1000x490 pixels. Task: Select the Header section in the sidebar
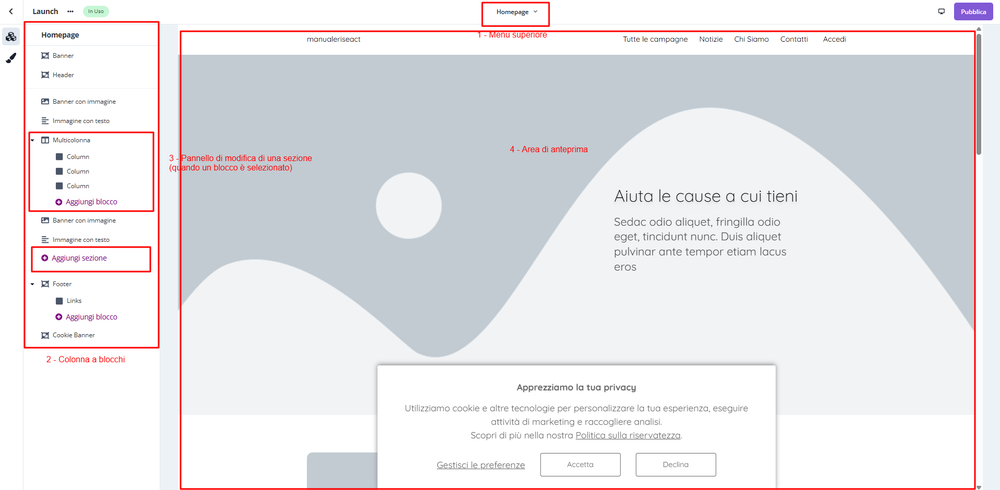click(x=62, y=75)
